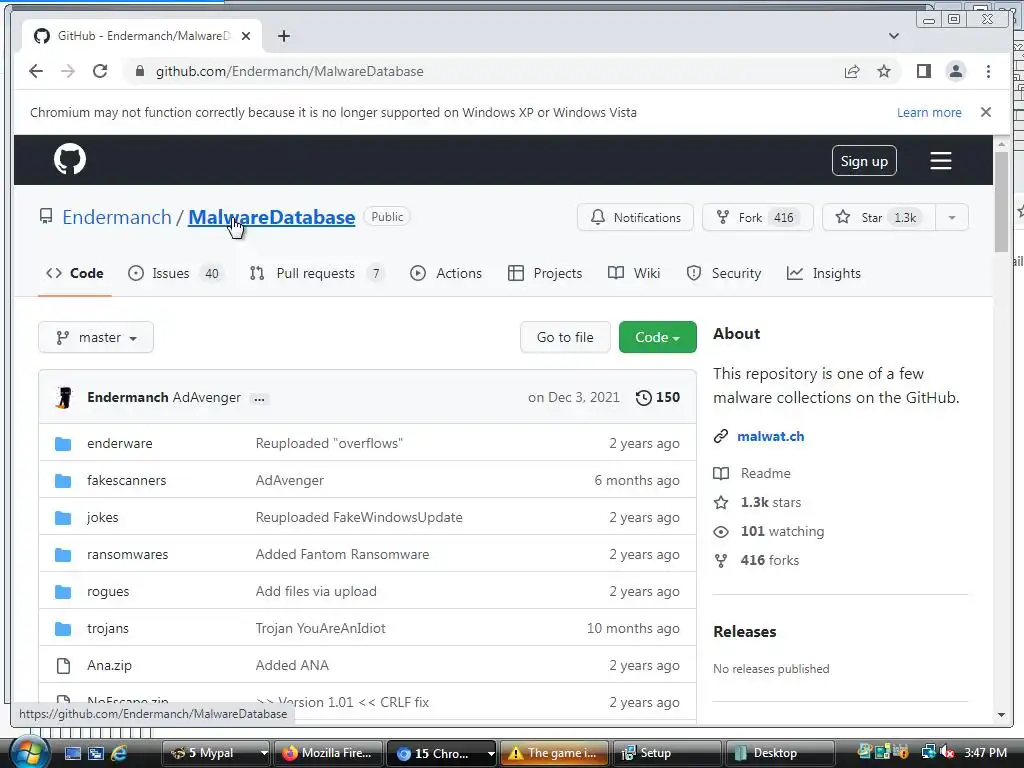The width and height of the screenshot is (1024, 768).
Task: Toggle the browser side panel icon
Action: (923, 71)
